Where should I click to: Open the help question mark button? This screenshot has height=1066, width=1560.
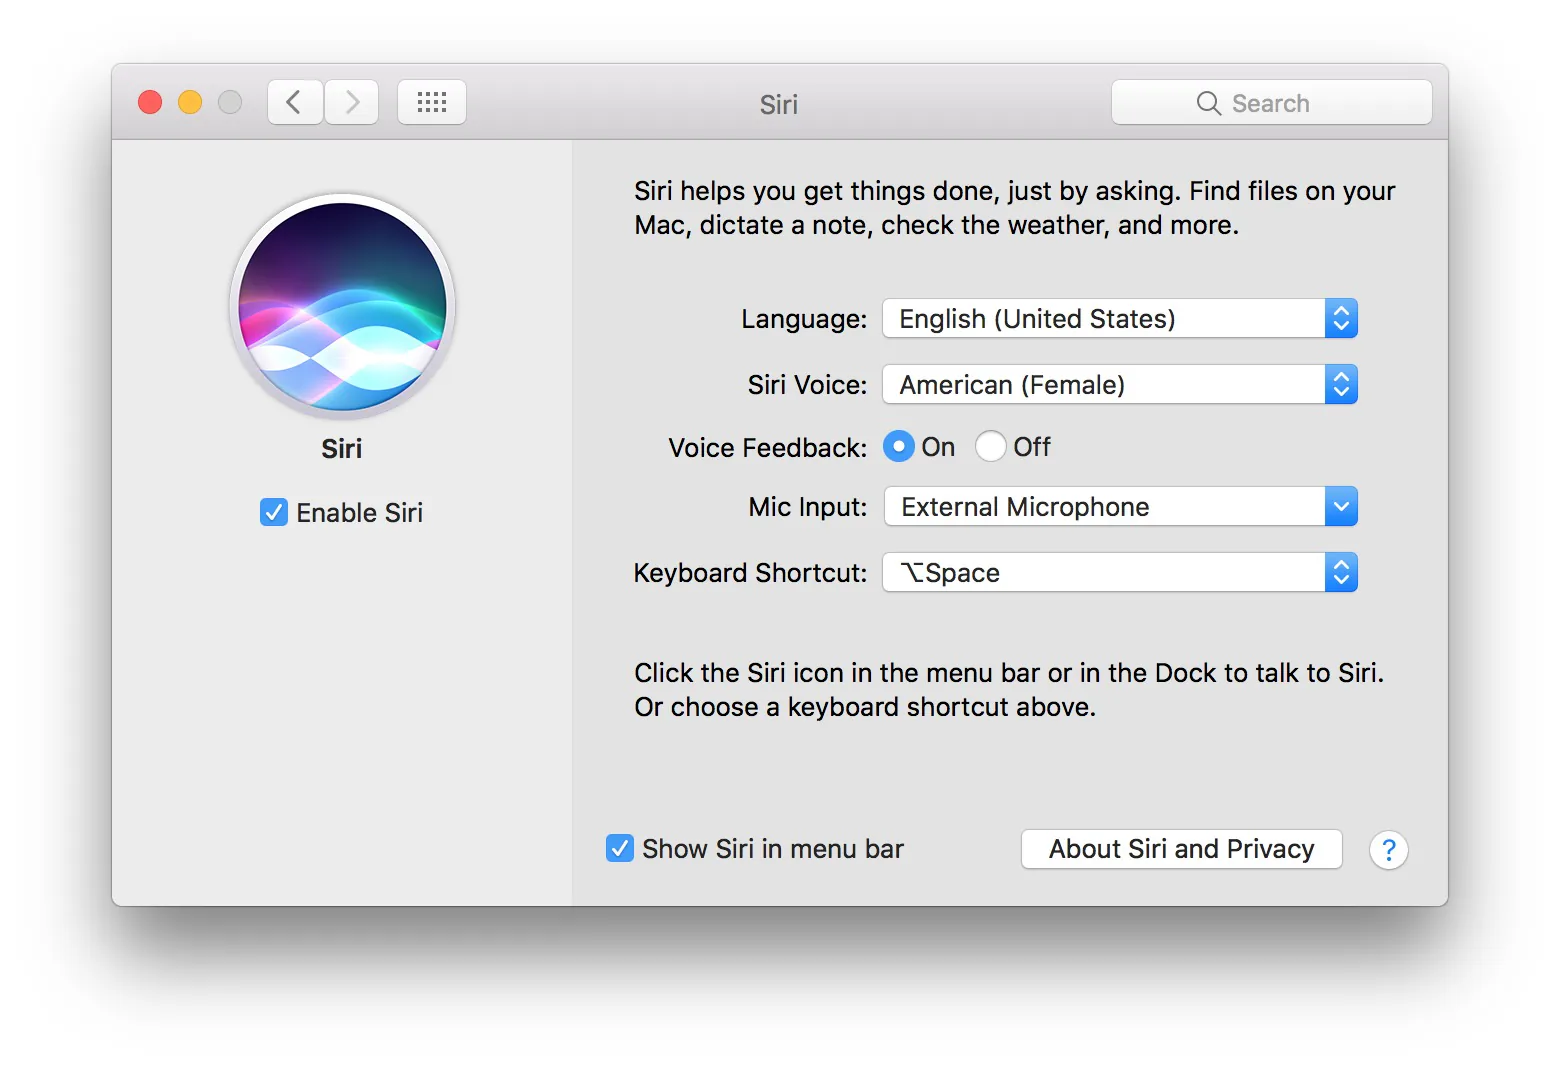pyautogui.click(x=1388, y=850)
